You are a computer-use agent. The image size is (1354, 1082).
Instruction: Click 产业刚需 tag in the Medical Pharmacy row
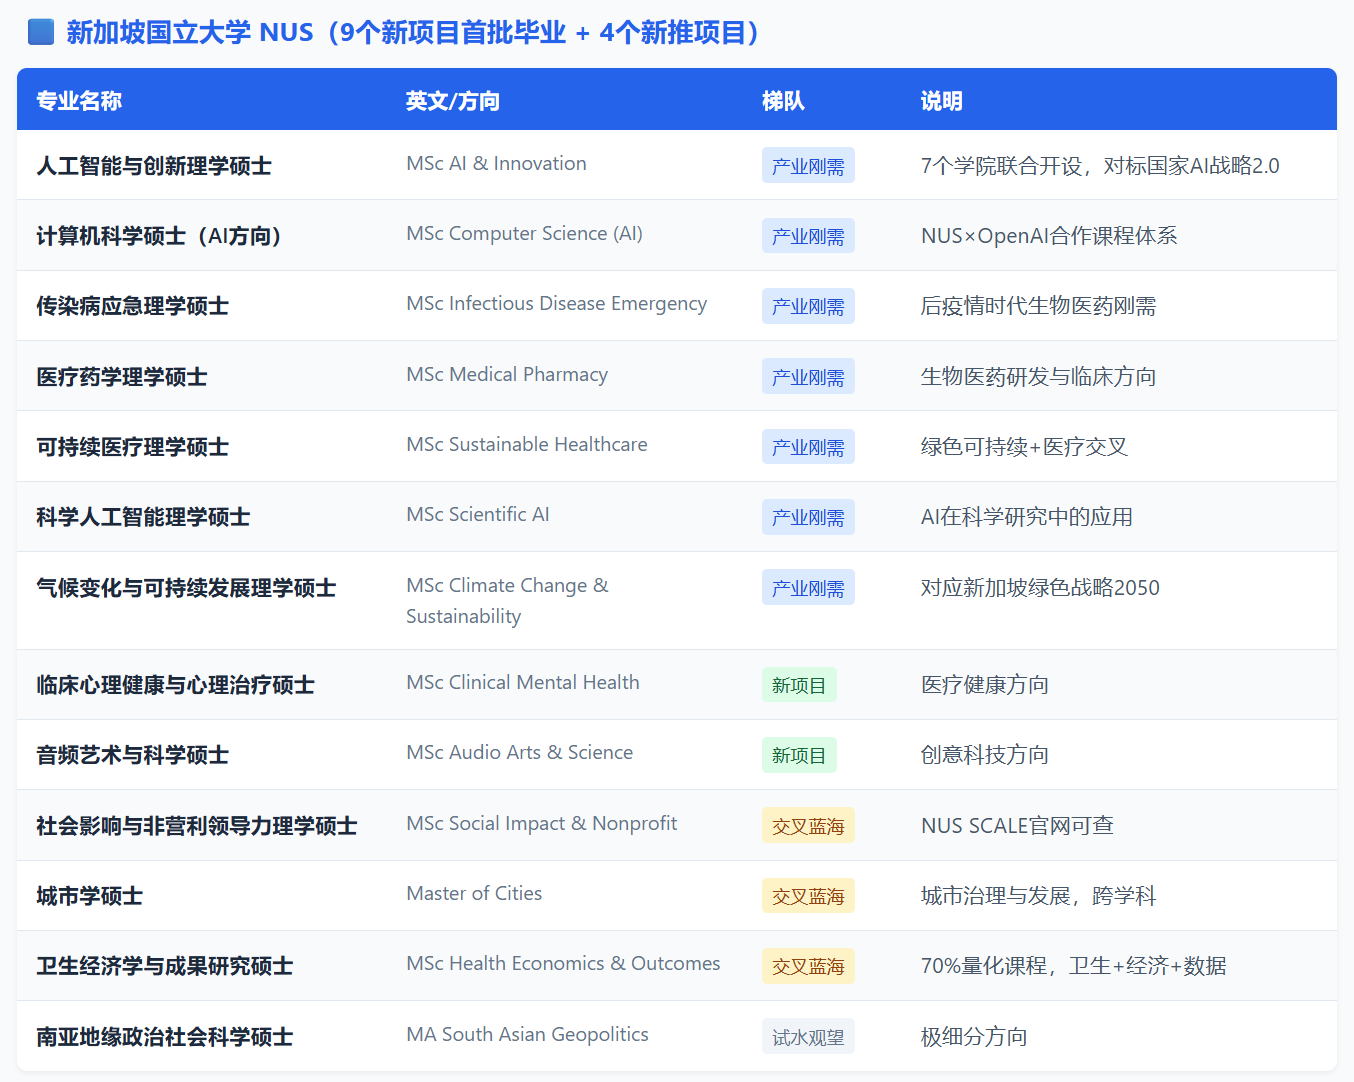[808, 377]
